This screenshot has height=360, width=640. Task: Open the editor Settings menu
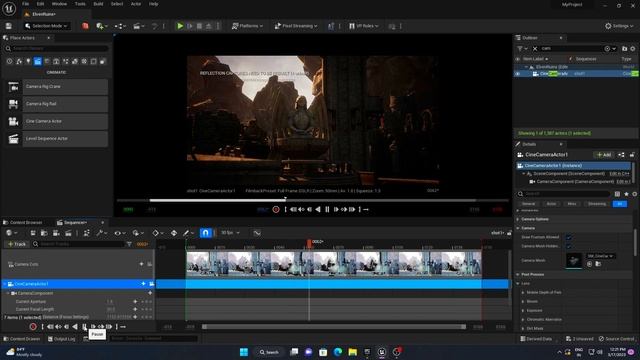pyautogui.click(x=619, y=26)
